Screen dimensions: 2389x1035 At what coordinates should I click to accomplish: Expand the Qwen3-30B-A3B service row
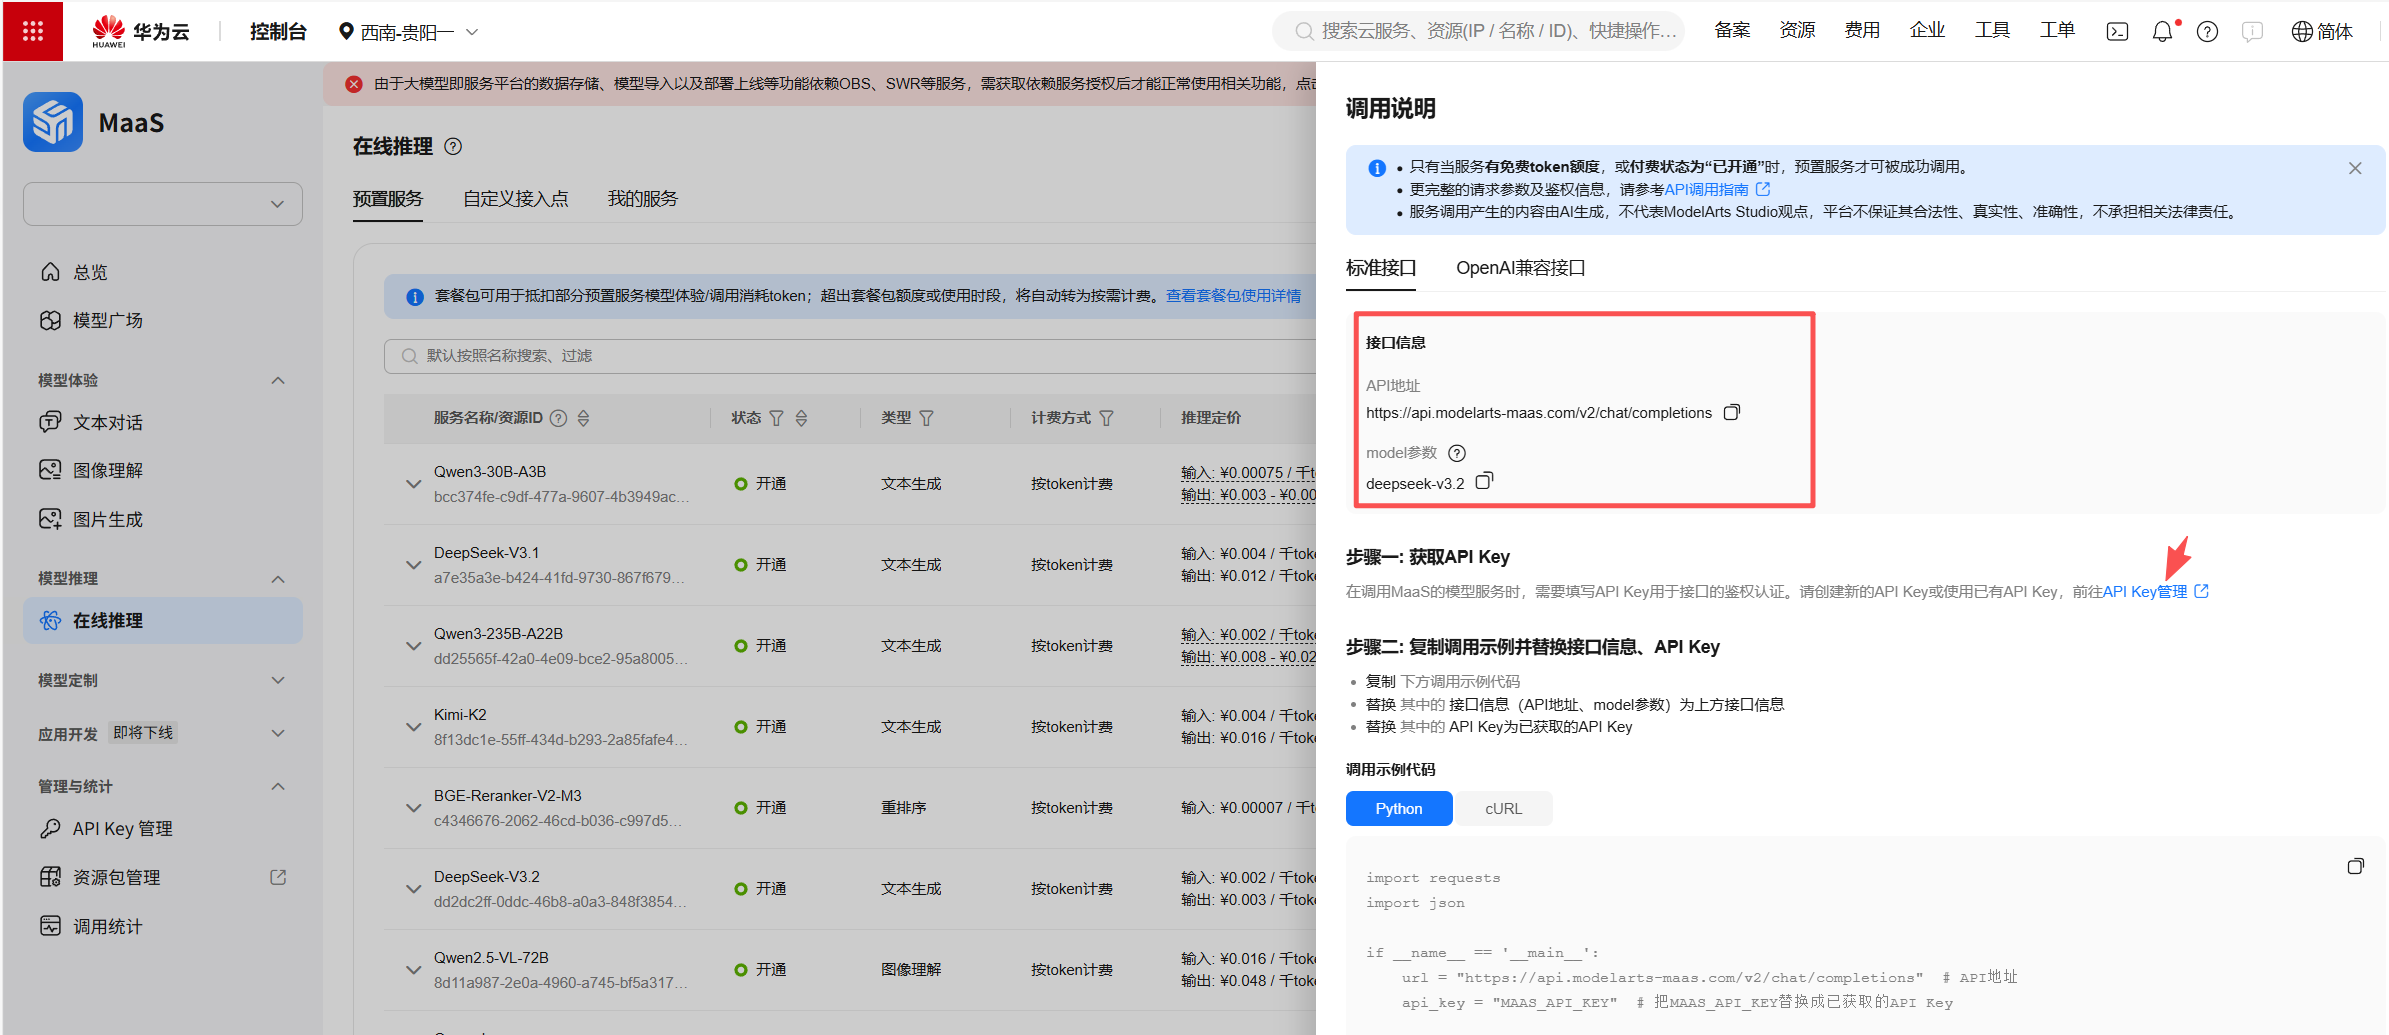[413, 484]
